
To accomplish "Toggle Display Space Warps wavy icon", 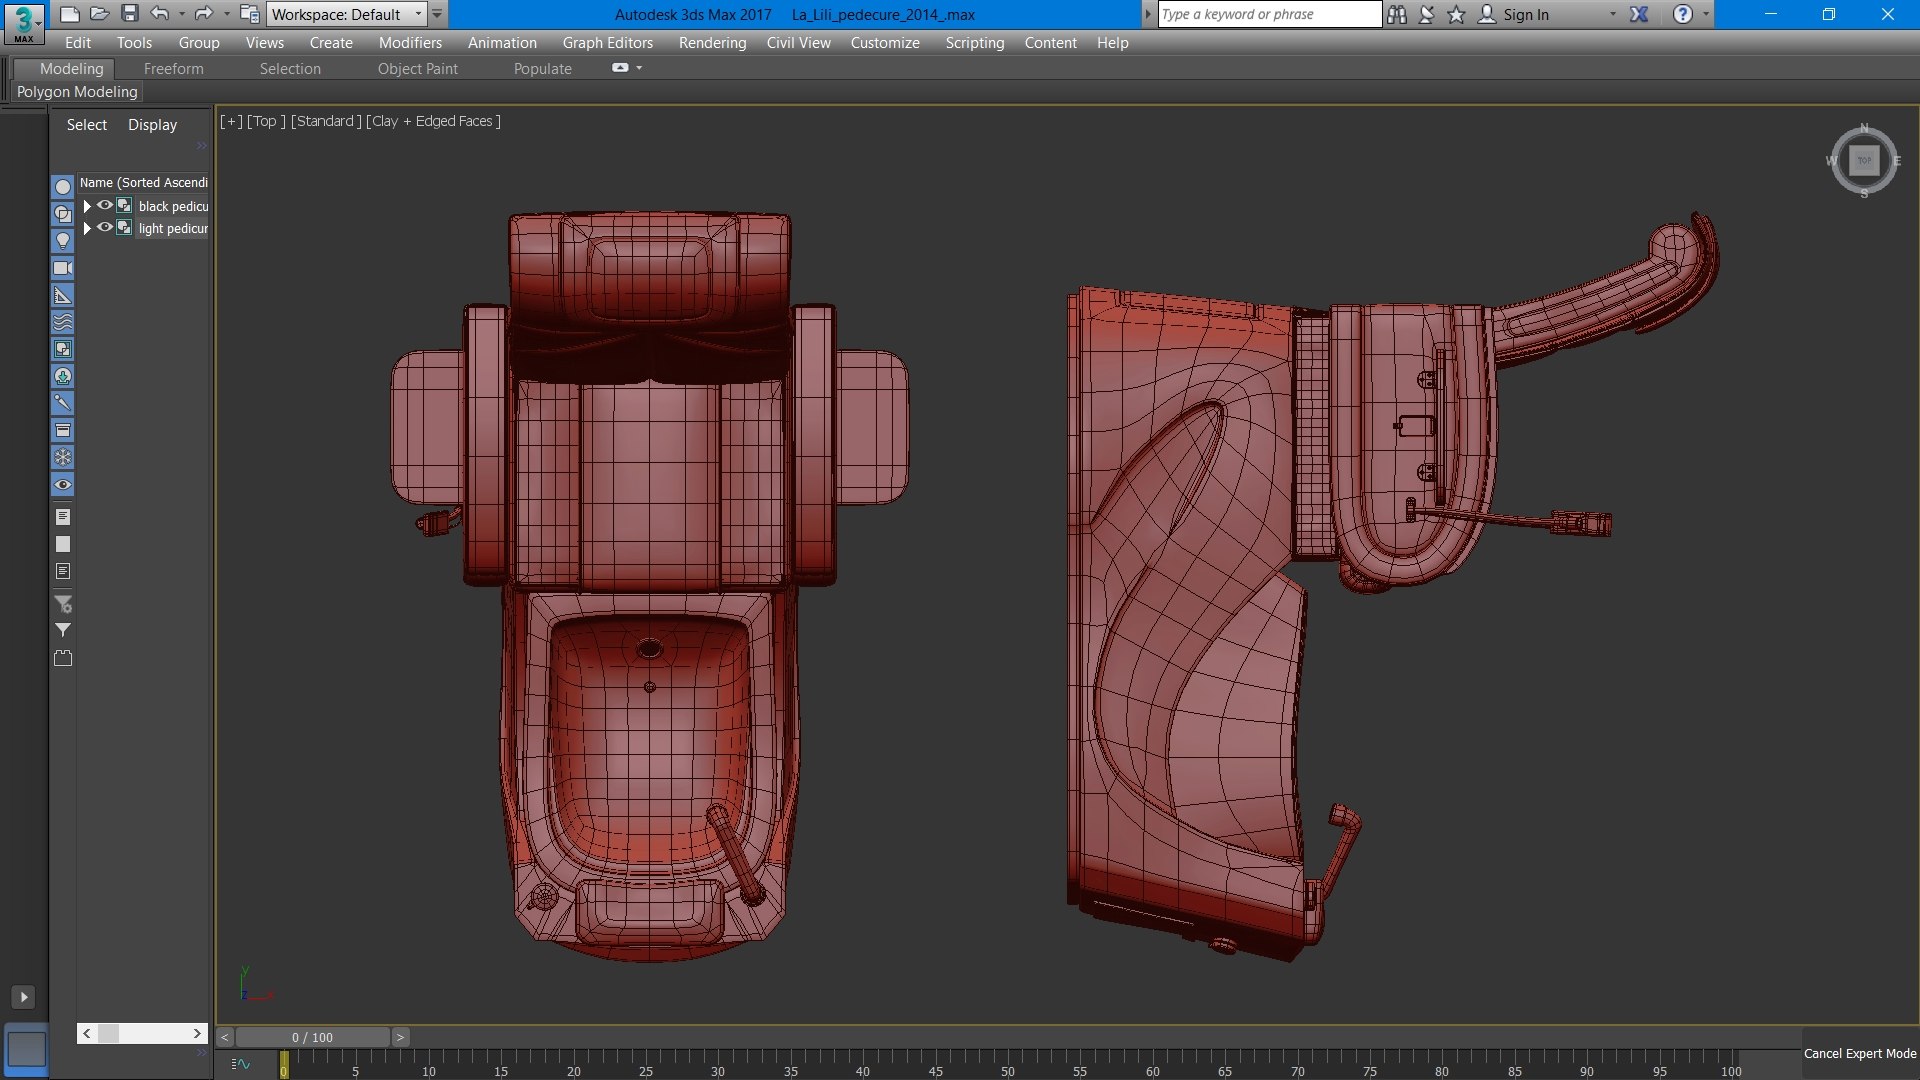I will pyautogui.click(x=63, y=322).
